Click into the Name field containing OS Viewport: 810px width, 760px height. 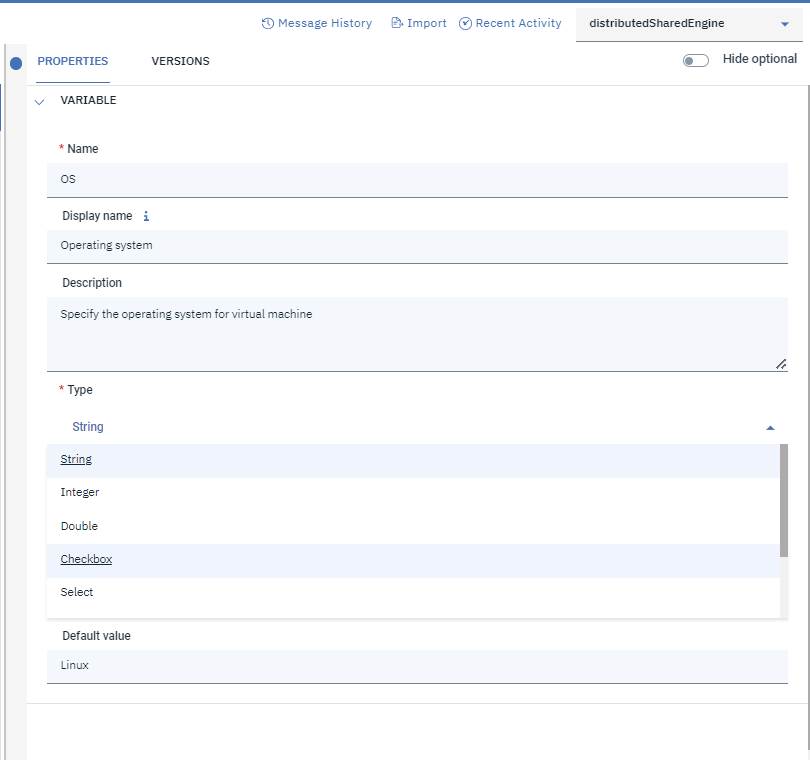pyautogui.click(x=416, y=180)
